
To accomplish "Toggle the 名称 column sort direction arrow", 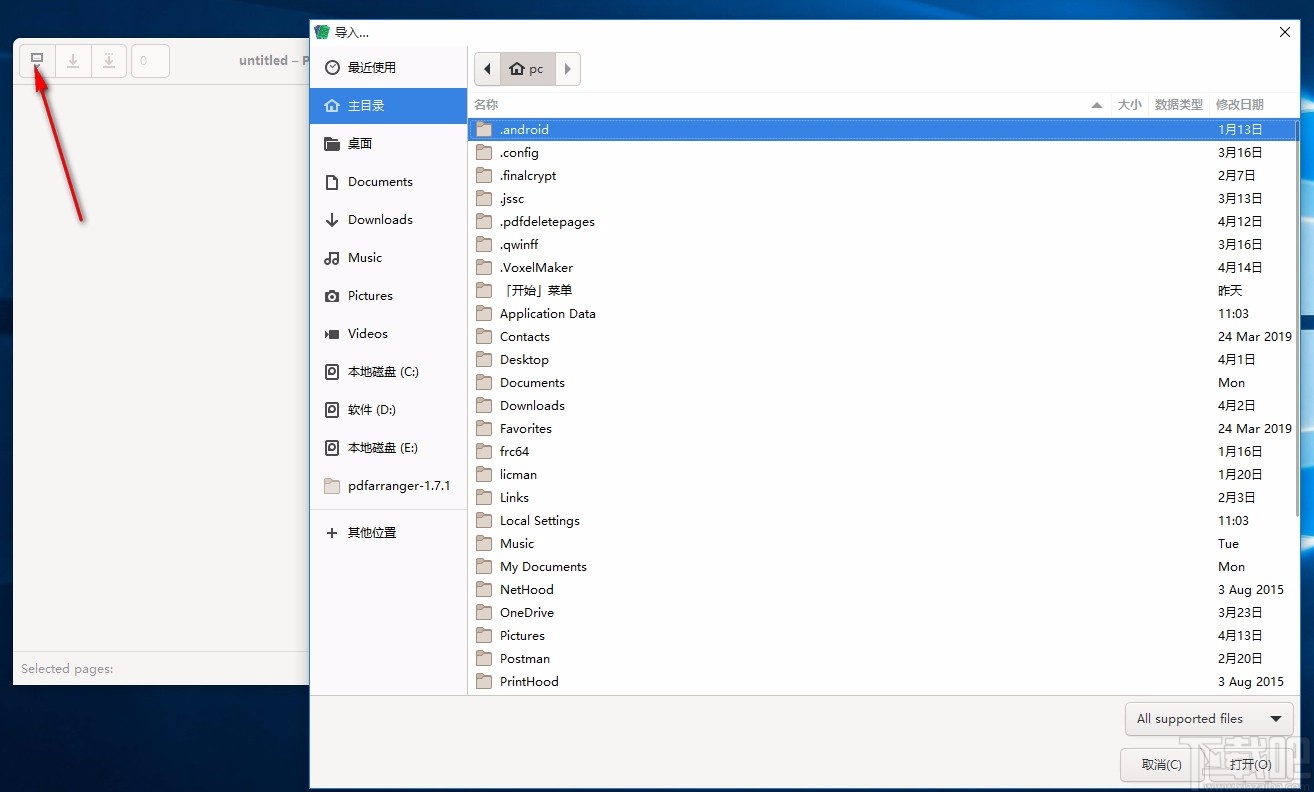I will pyautogui.click(x=1096, y=104).
